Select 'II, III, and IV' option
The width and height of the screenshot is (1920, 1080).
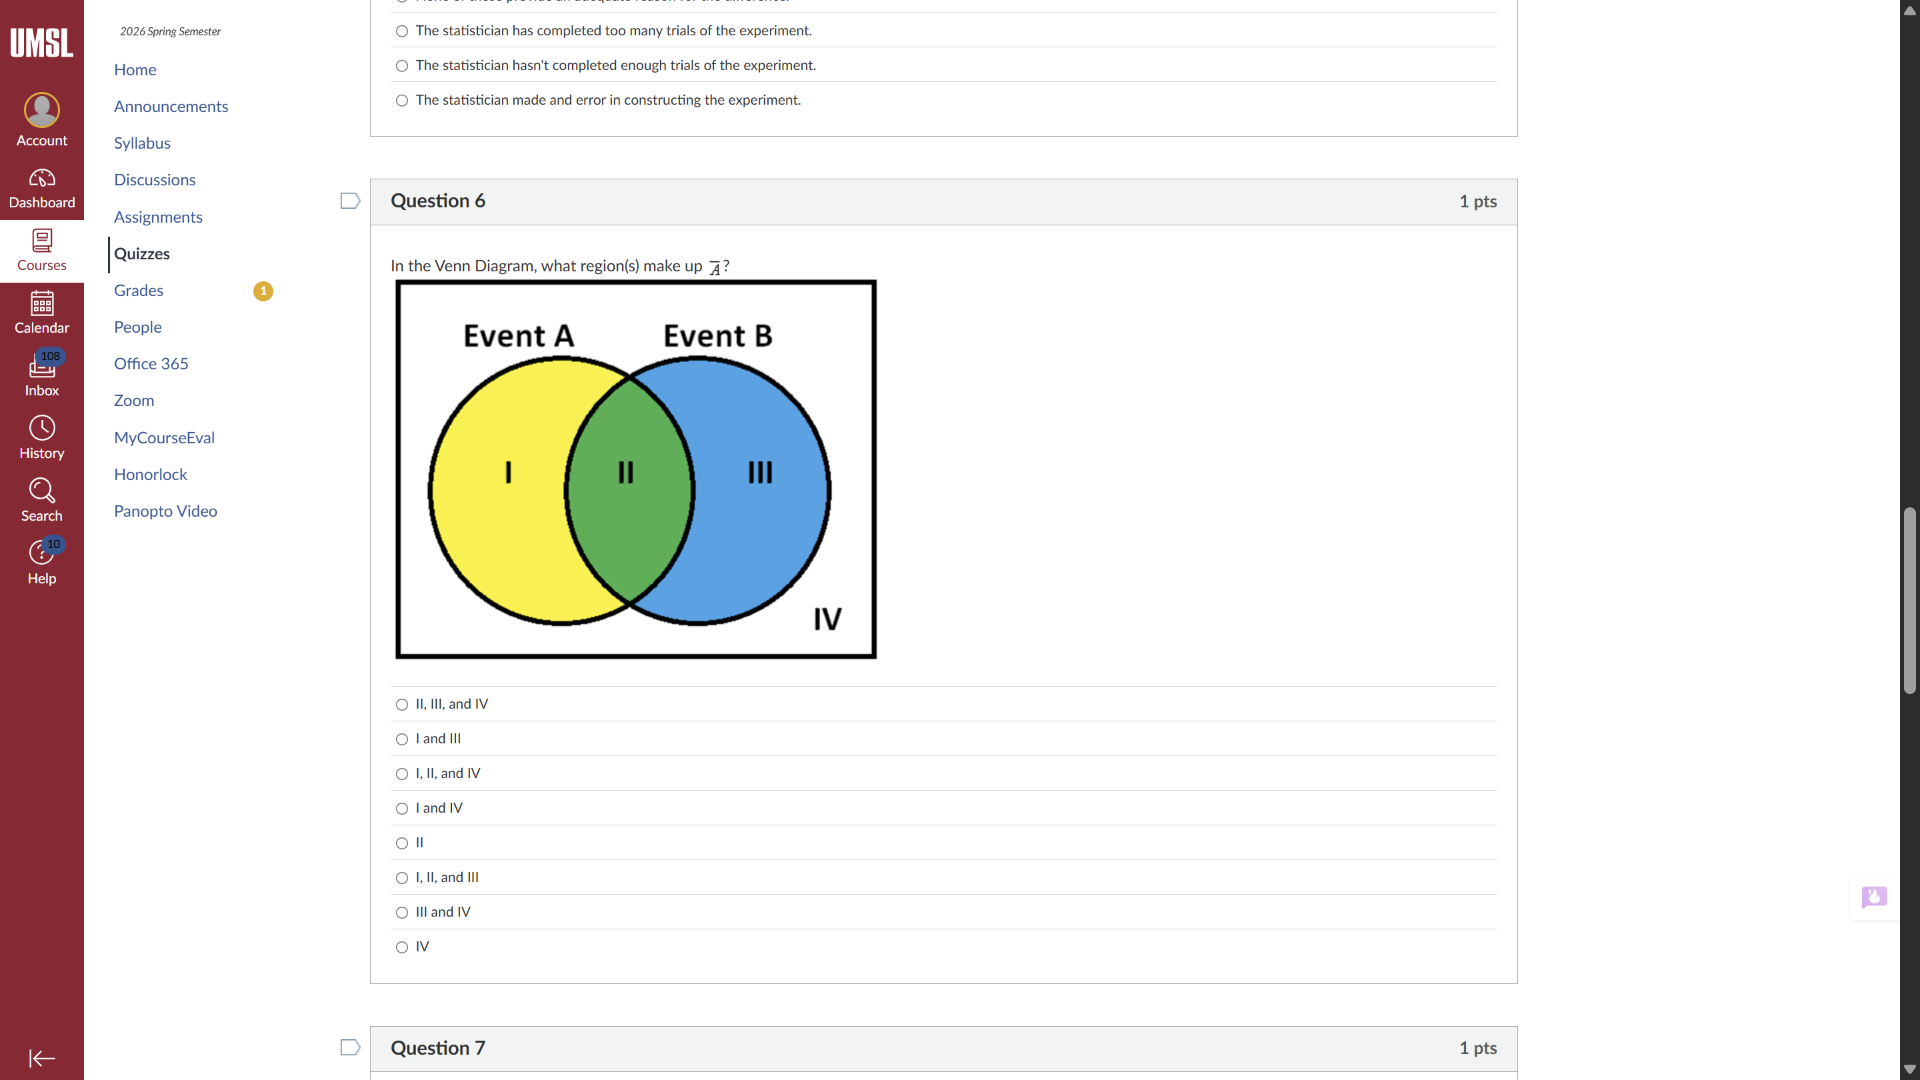coord(401,704)
